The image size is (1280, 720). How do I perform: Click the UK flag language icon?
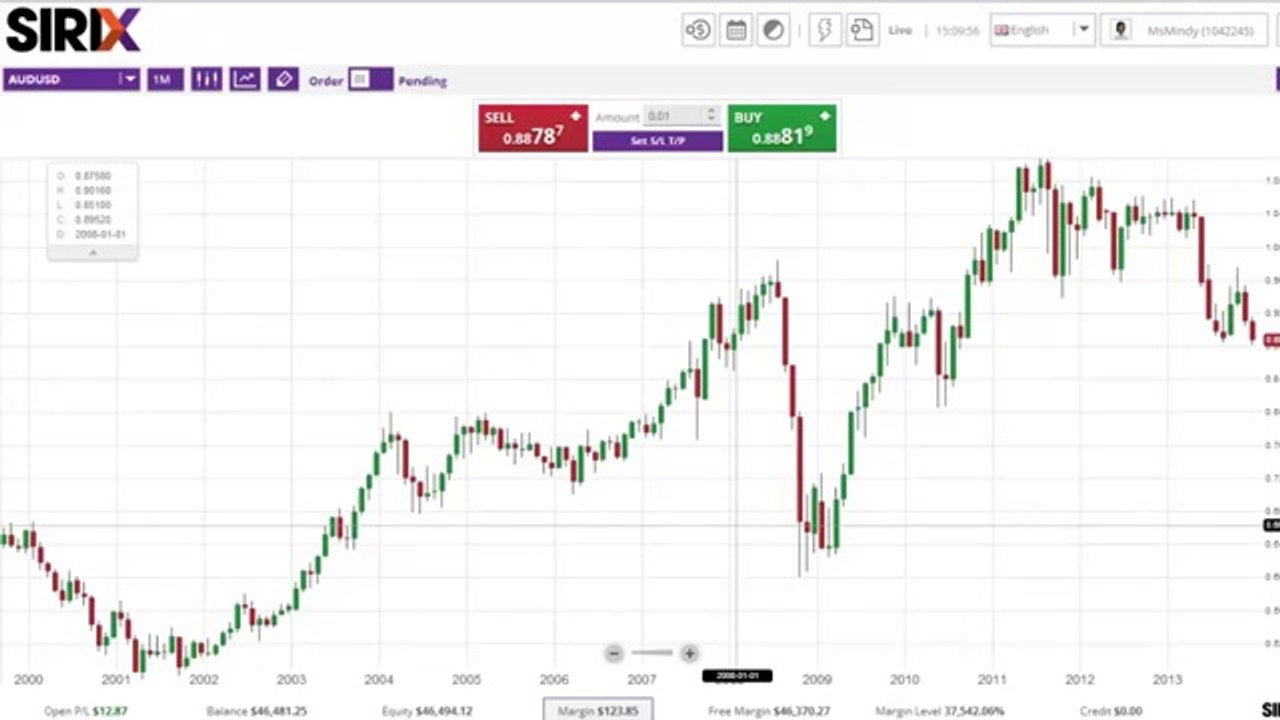[x=1001, y=30]
